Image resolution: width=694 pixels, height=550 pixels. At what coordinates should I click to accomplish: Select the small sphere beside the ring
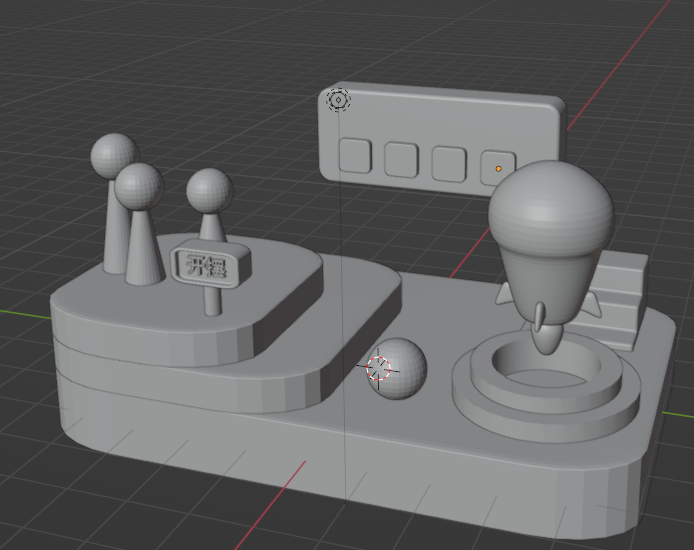(397, 369)
